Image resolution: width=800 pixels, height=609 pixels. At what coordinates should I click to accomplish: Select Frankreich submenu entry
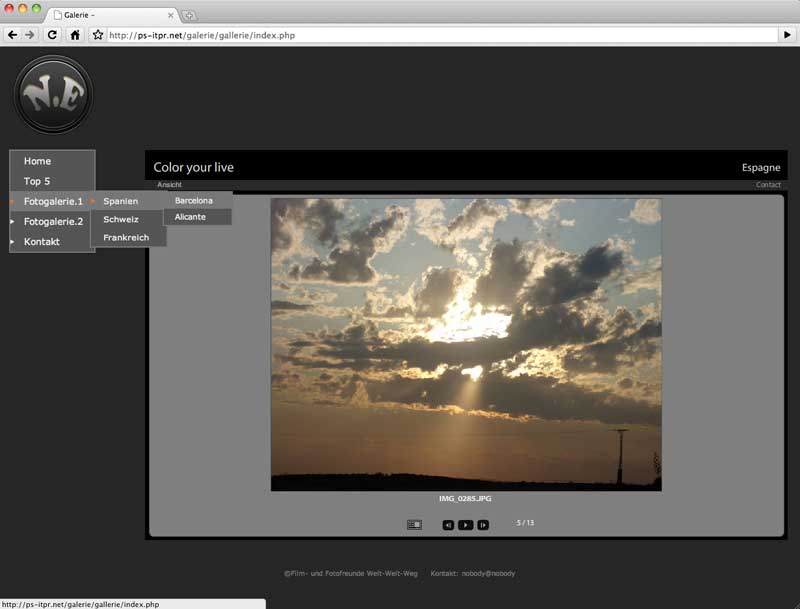[128, 238]
